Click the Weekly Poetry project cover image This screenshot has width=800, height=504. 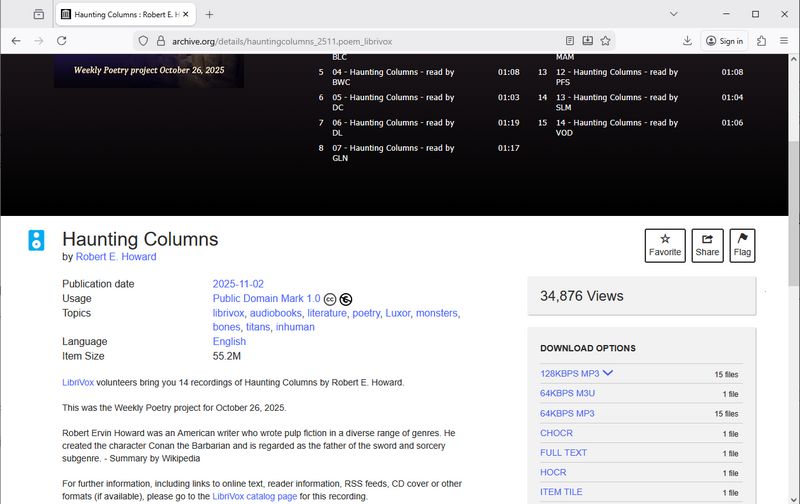click(149, 70)
